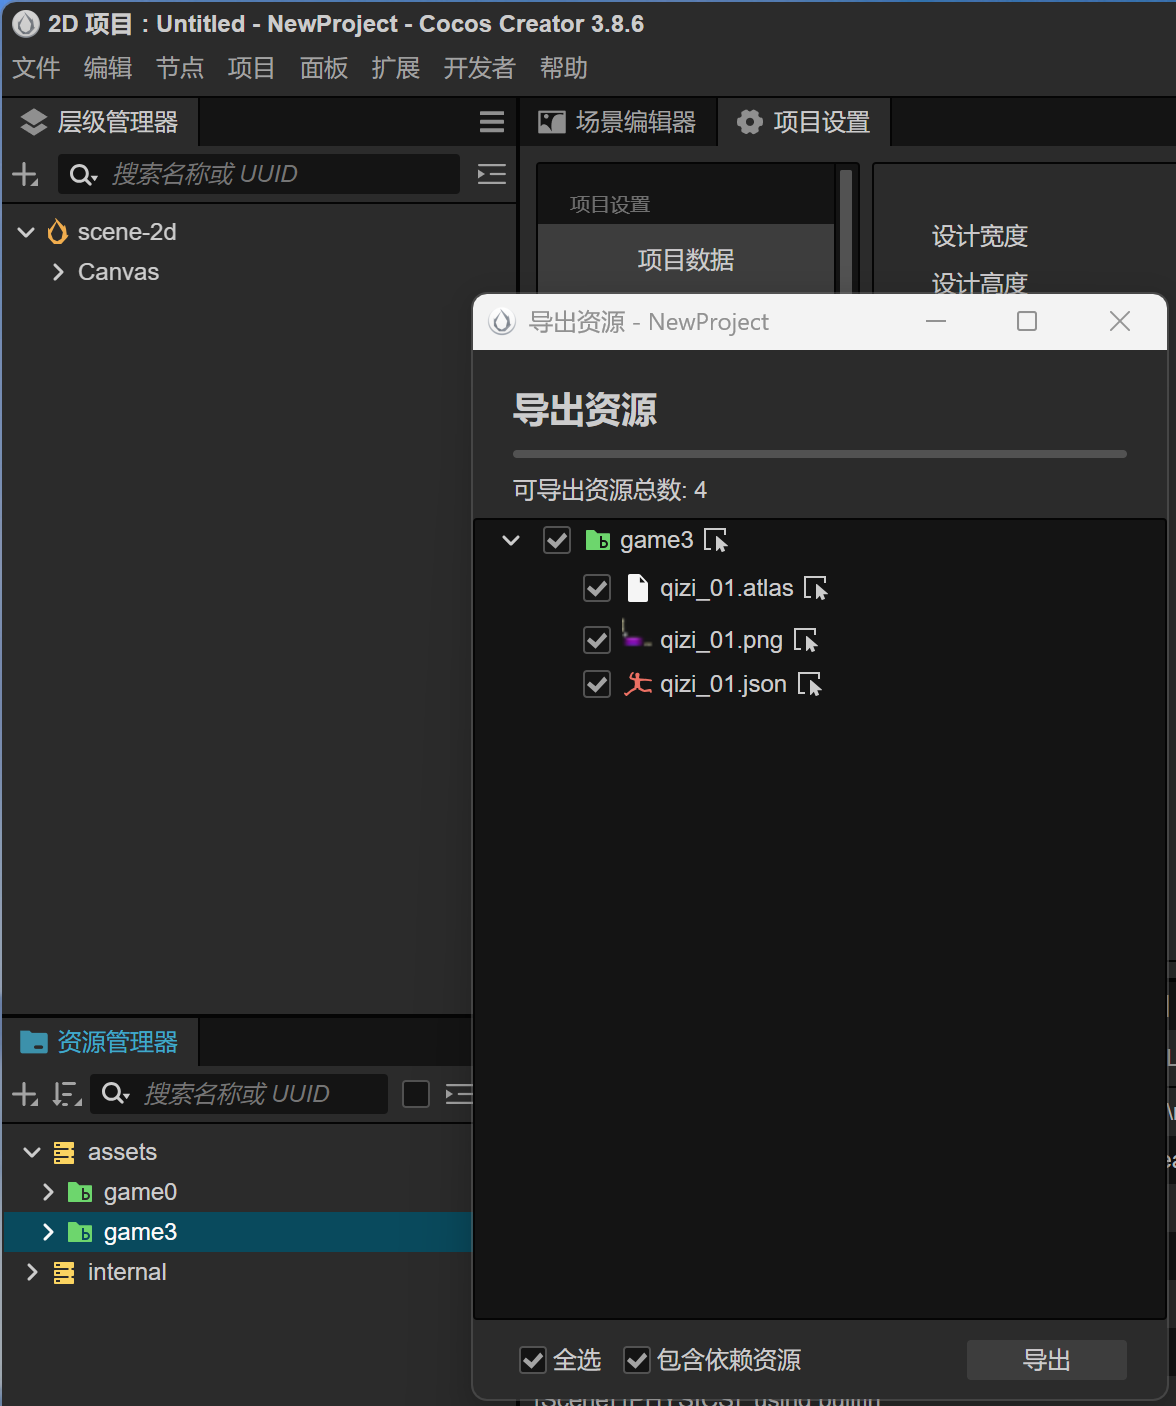Screen dimensions: 1176x1406
Task: Collapse the assets folder
Action: [32, 1152]
